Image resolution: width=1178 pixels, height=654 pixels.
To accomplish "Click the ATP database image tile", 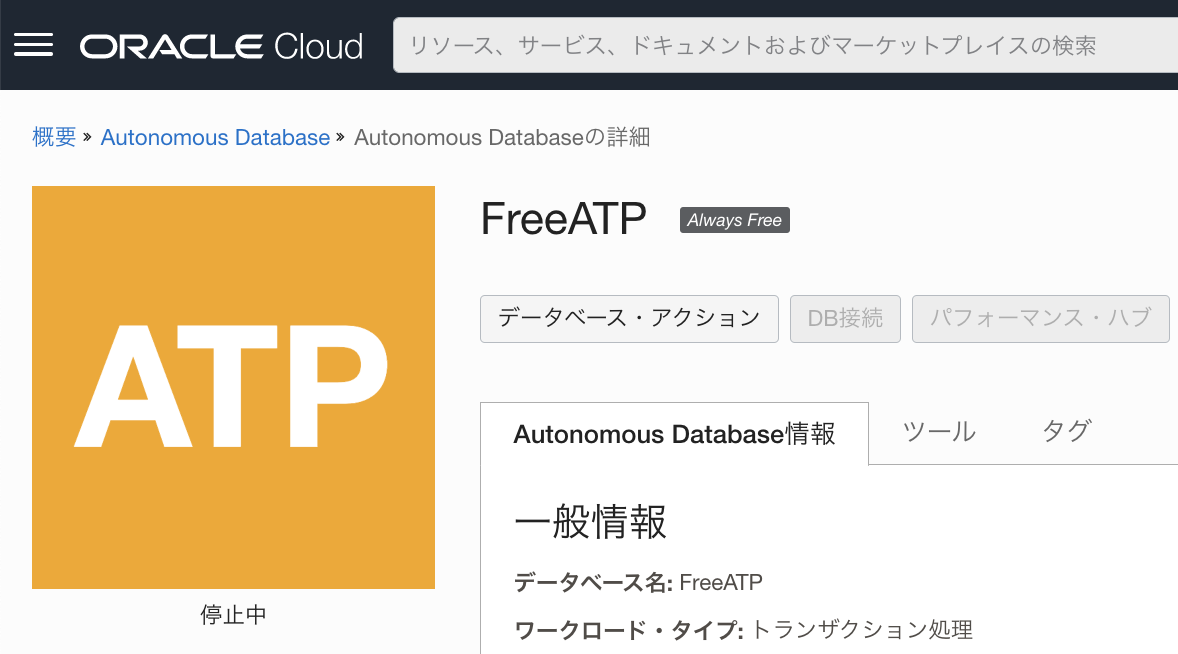I will tap(233, 386).
